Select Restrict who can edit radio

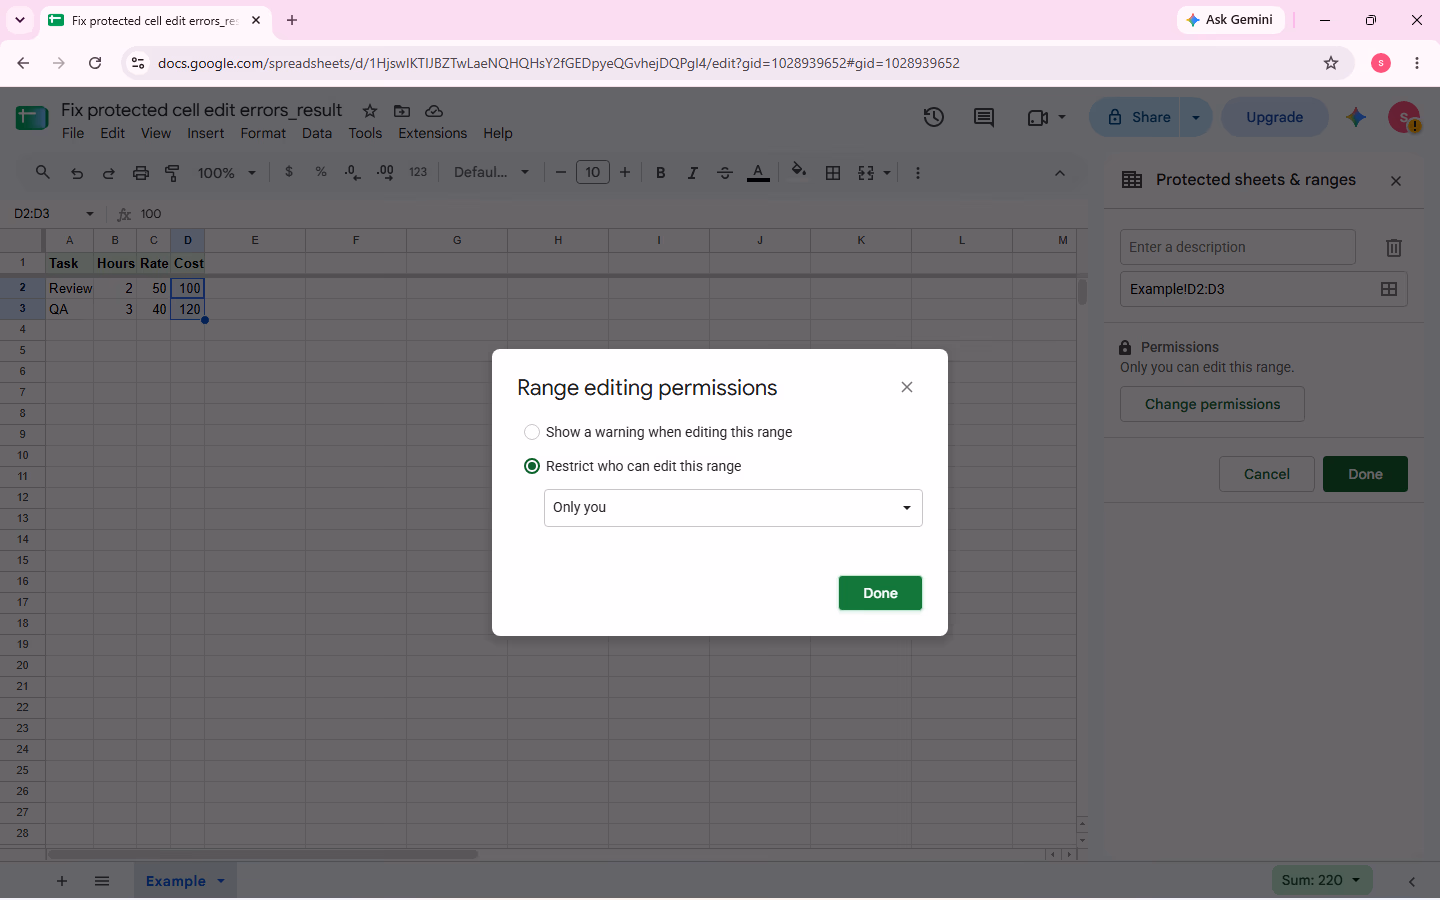pyautogui.click(x=532, y=466)
